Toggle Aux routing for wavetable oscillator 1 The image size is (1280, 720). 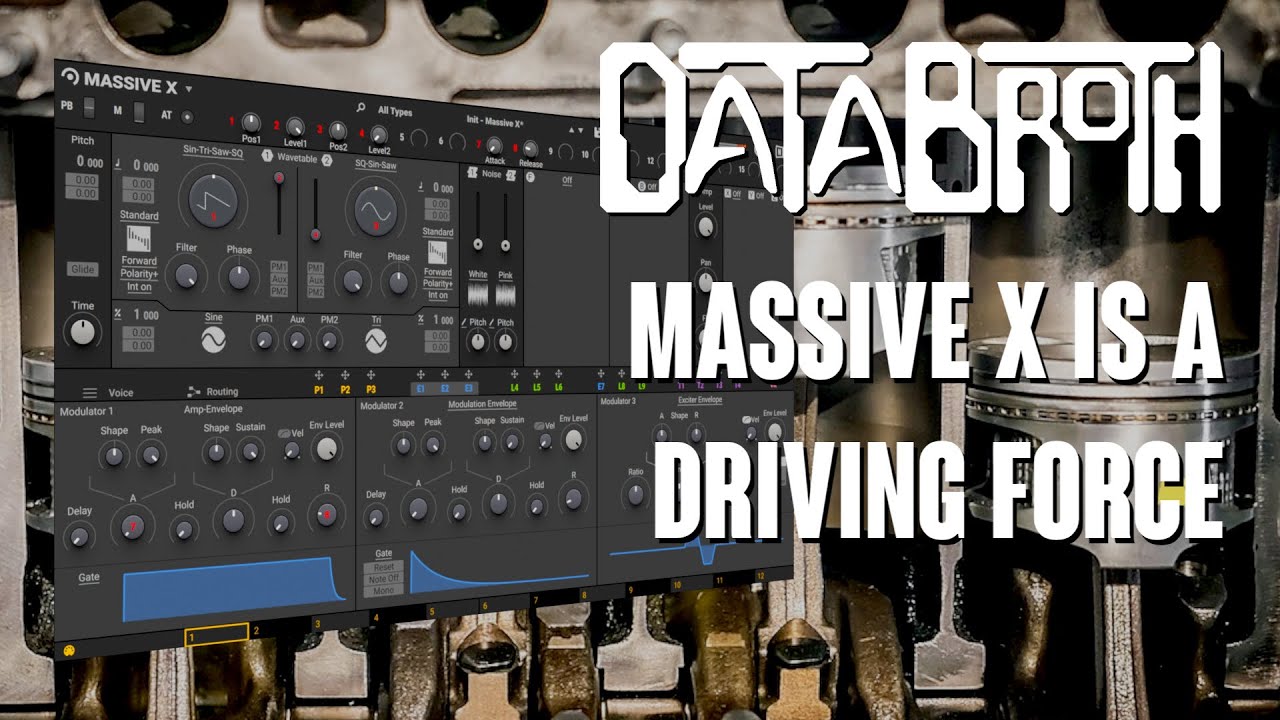click(279, 279)
